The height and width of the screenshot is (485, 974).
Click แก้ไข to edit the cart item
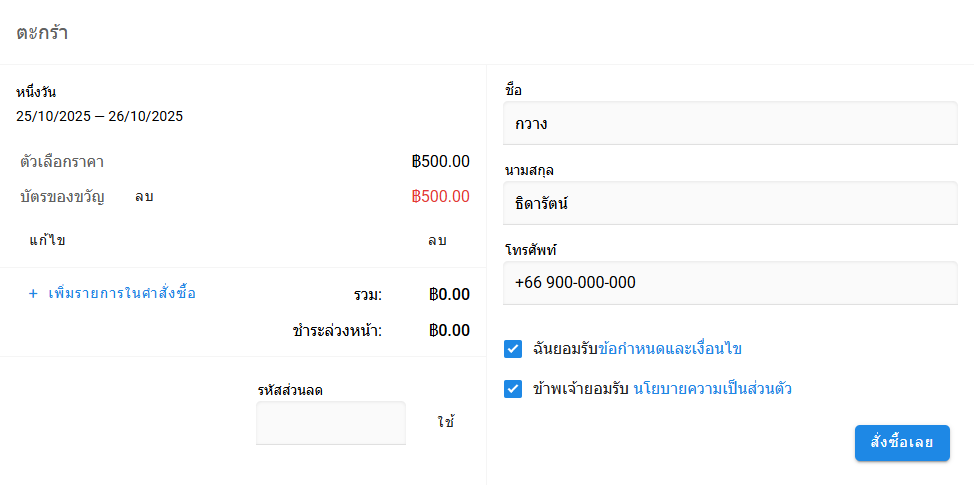pos(47,241)
